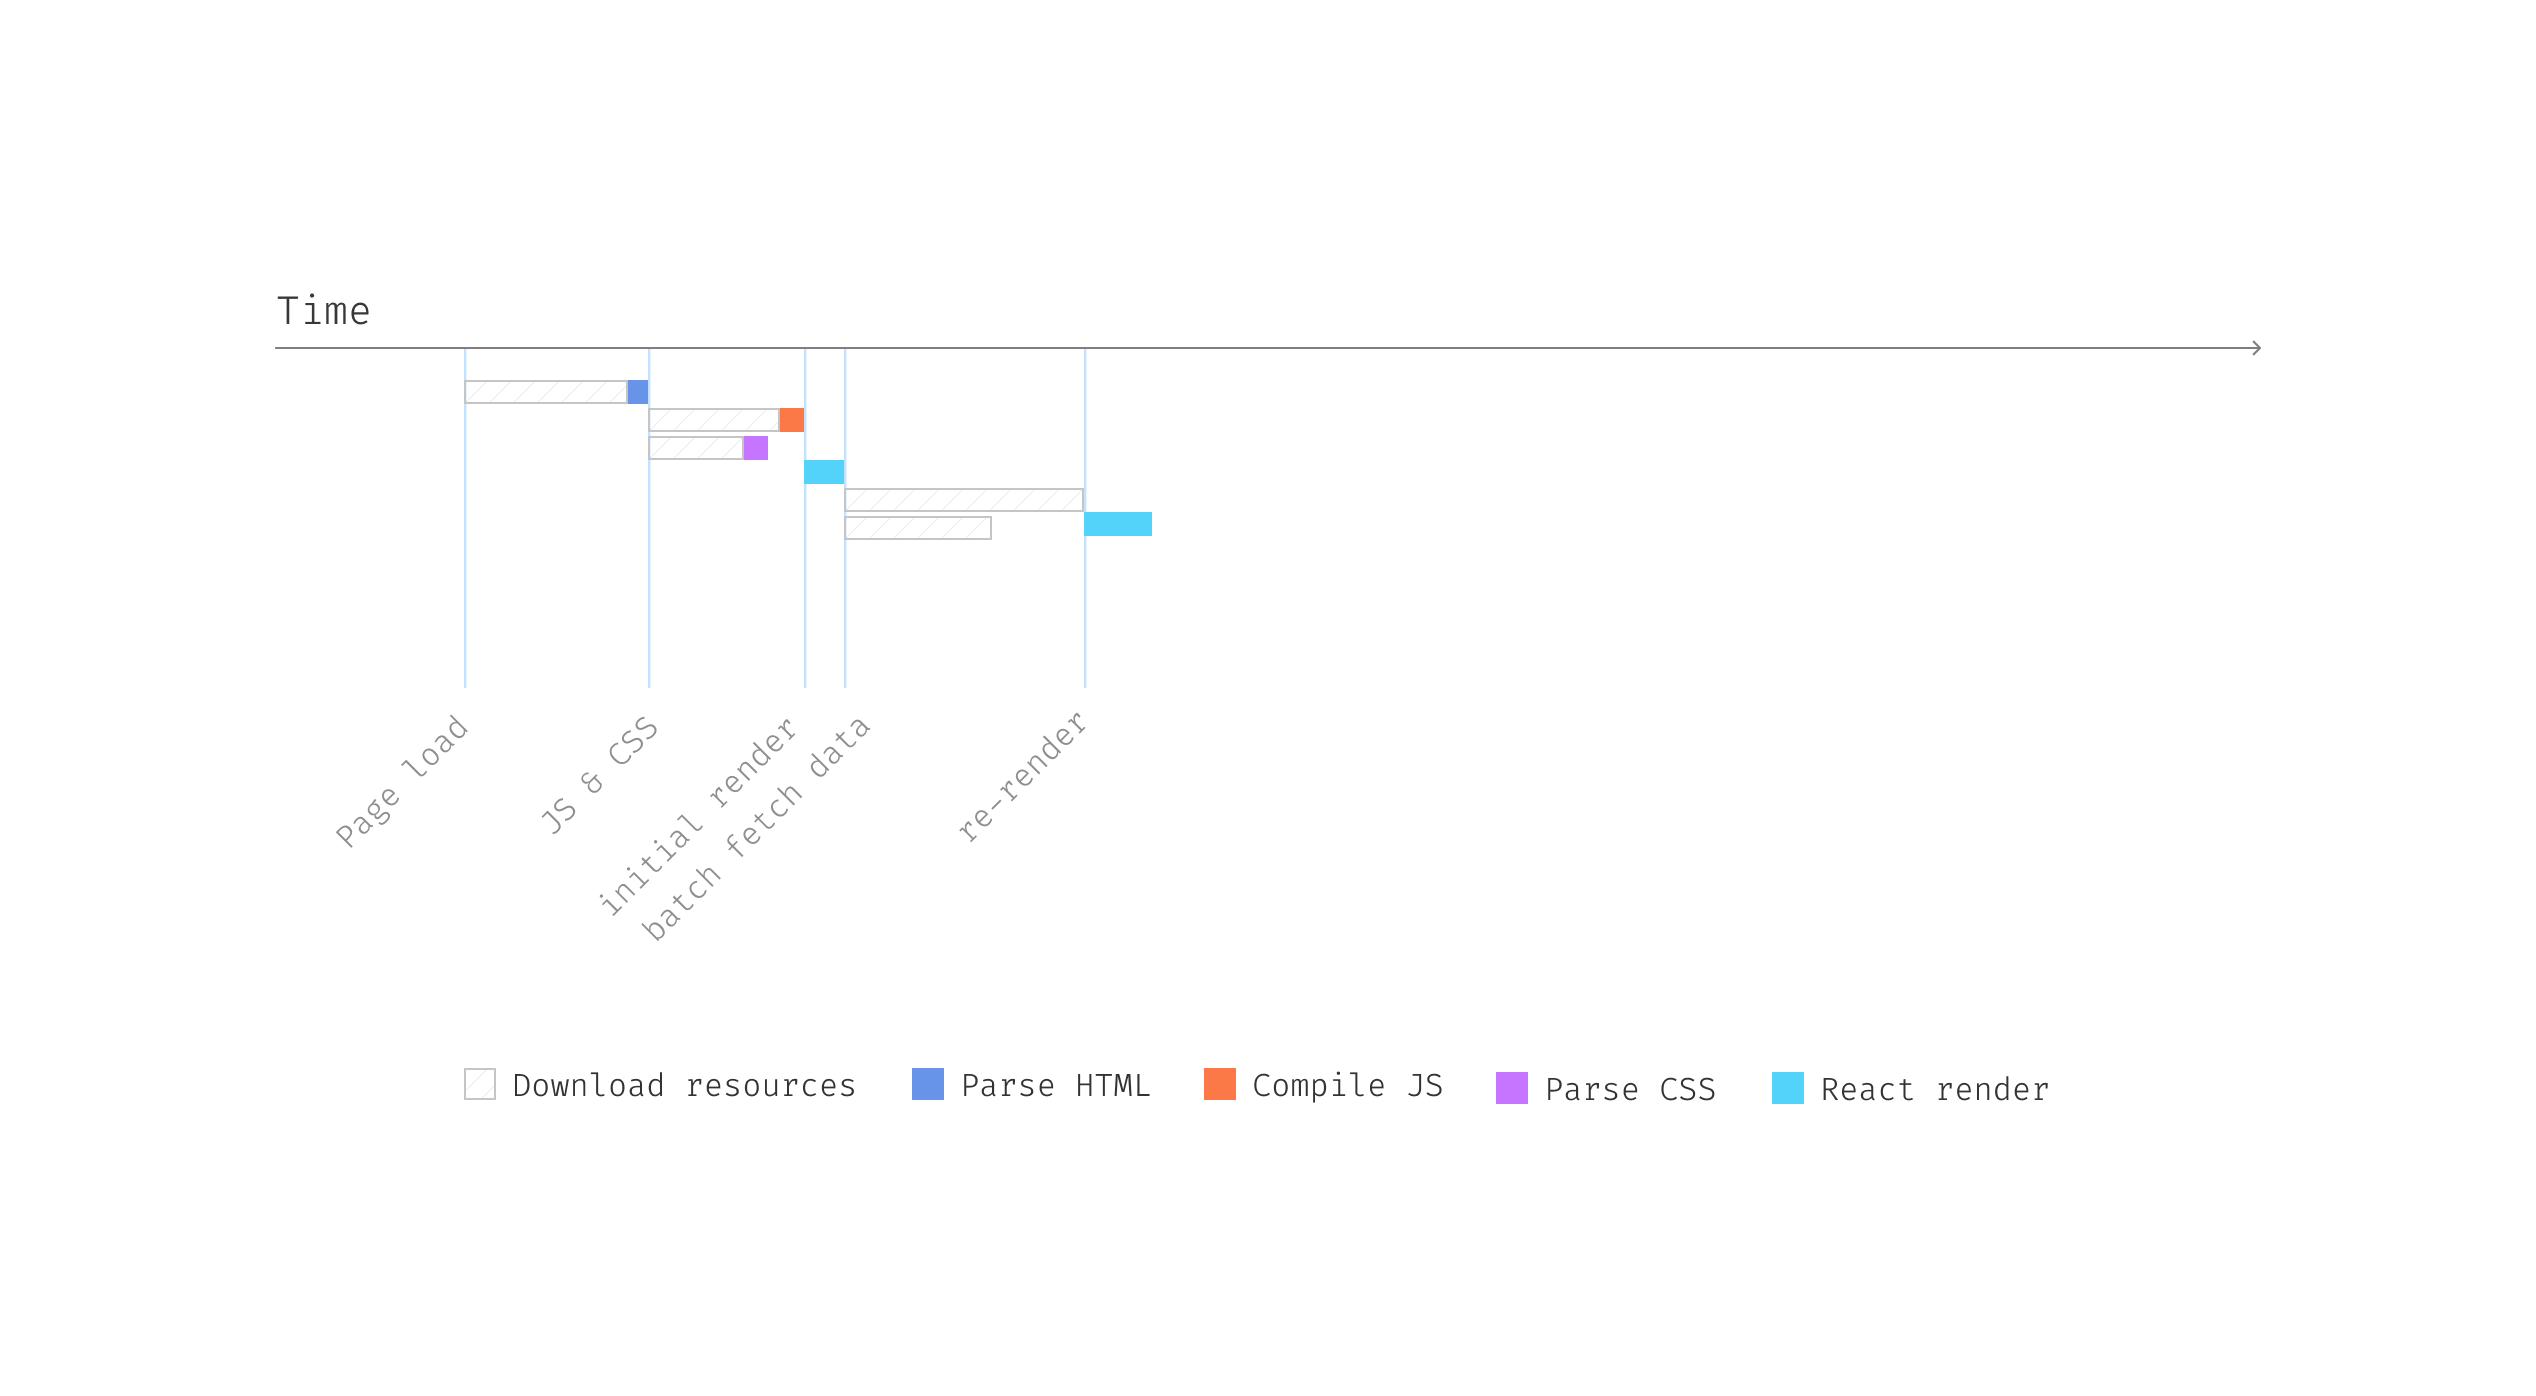This screenshot has height=1396, width=2536.
Task: Click the "Time" axis title
Action: click(x=323, y=311)
